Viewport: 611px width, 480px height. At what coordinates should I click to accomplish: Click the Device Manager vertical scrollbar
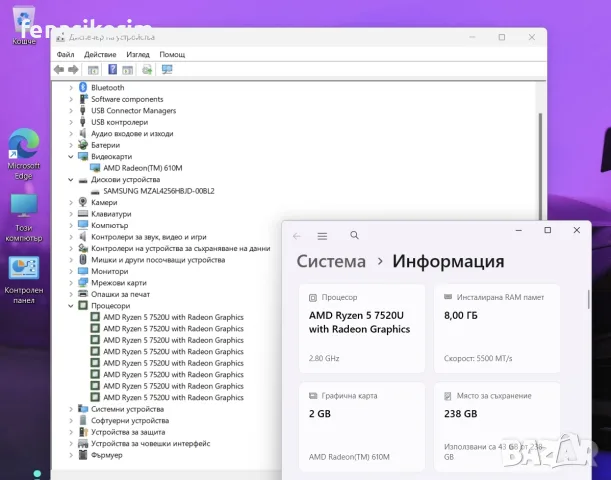[x=540, y=168]
